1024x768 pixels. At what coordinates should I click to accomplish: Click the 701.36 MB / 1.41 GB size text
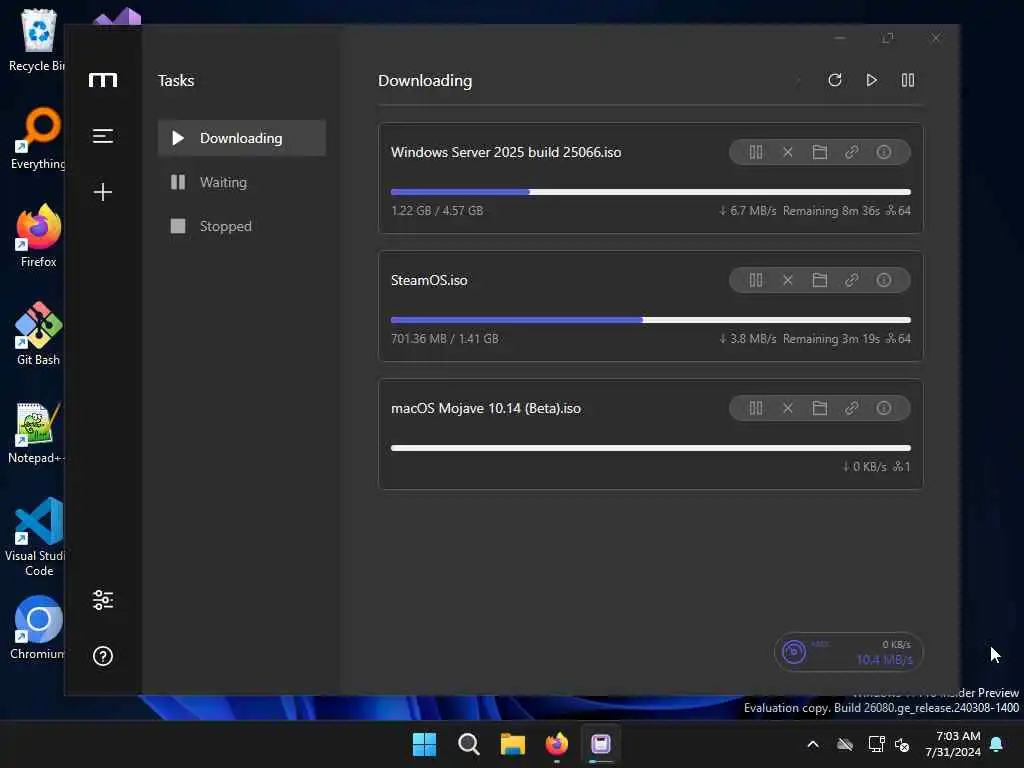pos(445,339)
